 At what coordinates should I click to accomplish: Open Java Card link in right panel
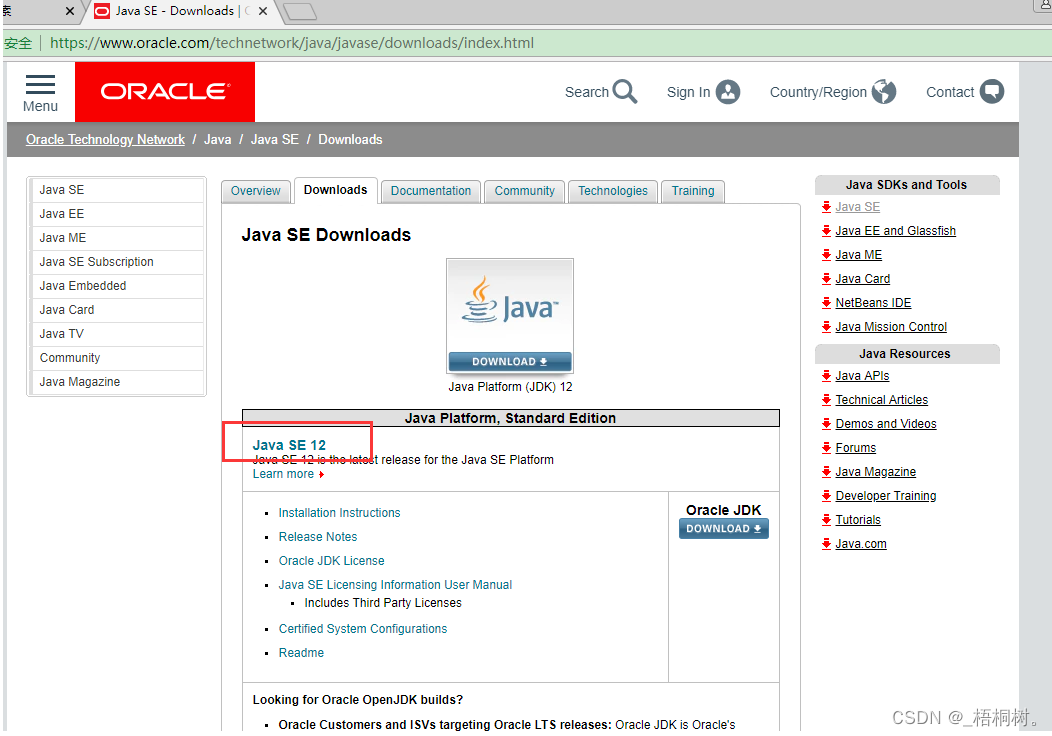[863, 279]
